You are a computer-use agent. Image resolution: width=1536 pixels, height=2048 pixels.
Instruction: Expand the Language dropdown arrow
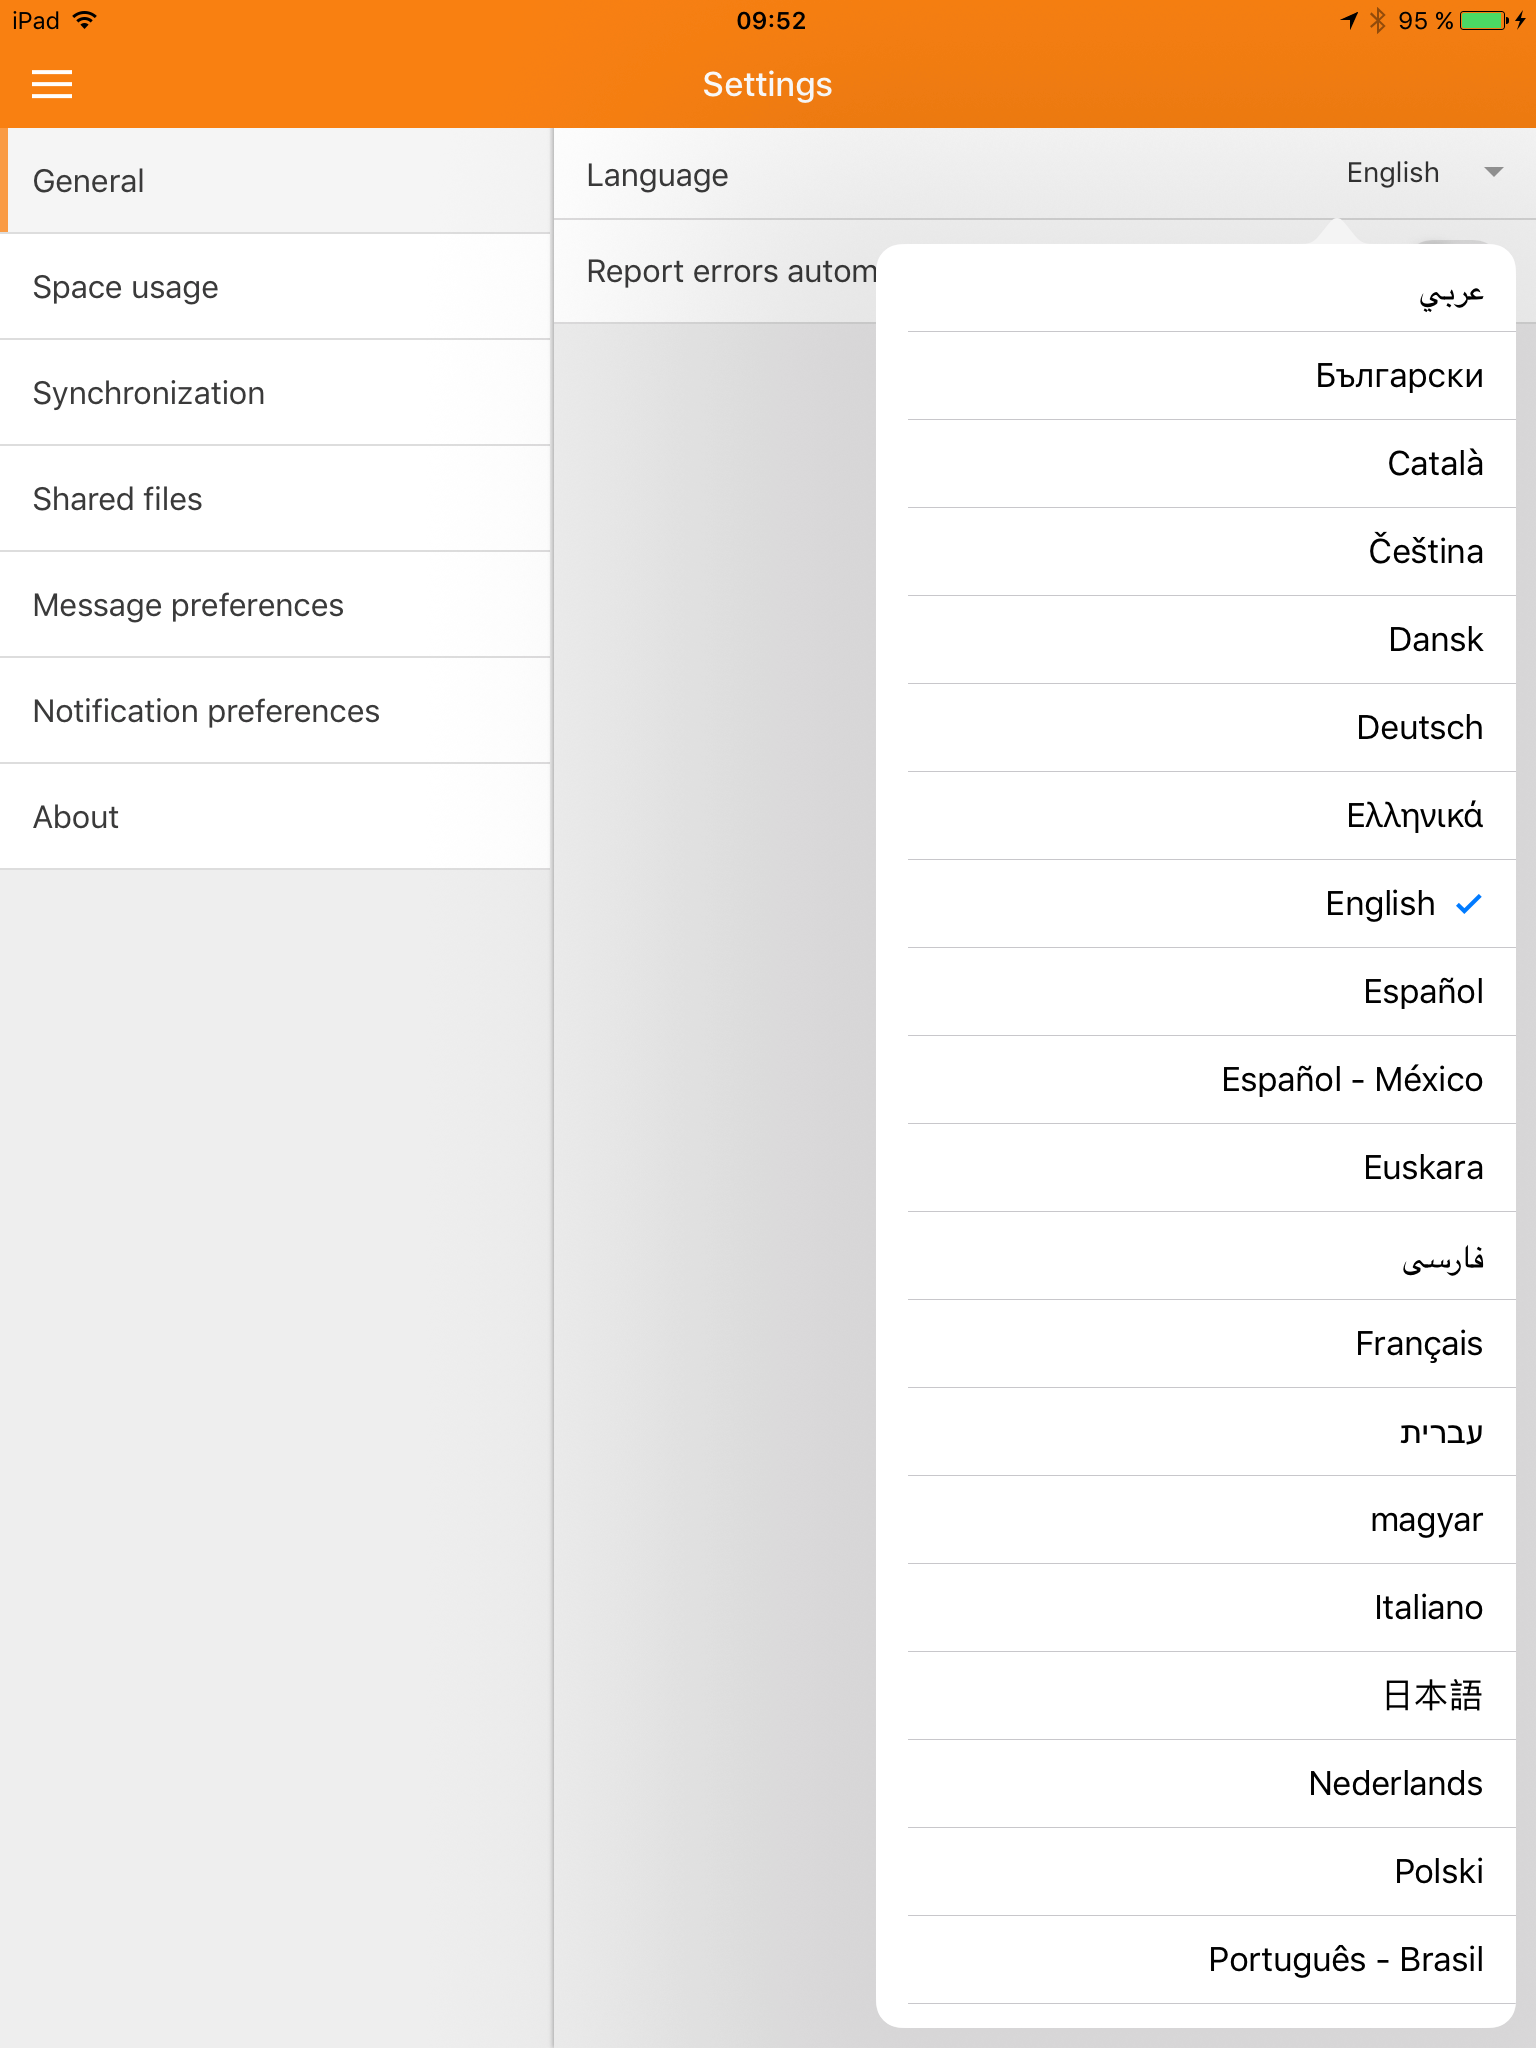coord(1494,172)
